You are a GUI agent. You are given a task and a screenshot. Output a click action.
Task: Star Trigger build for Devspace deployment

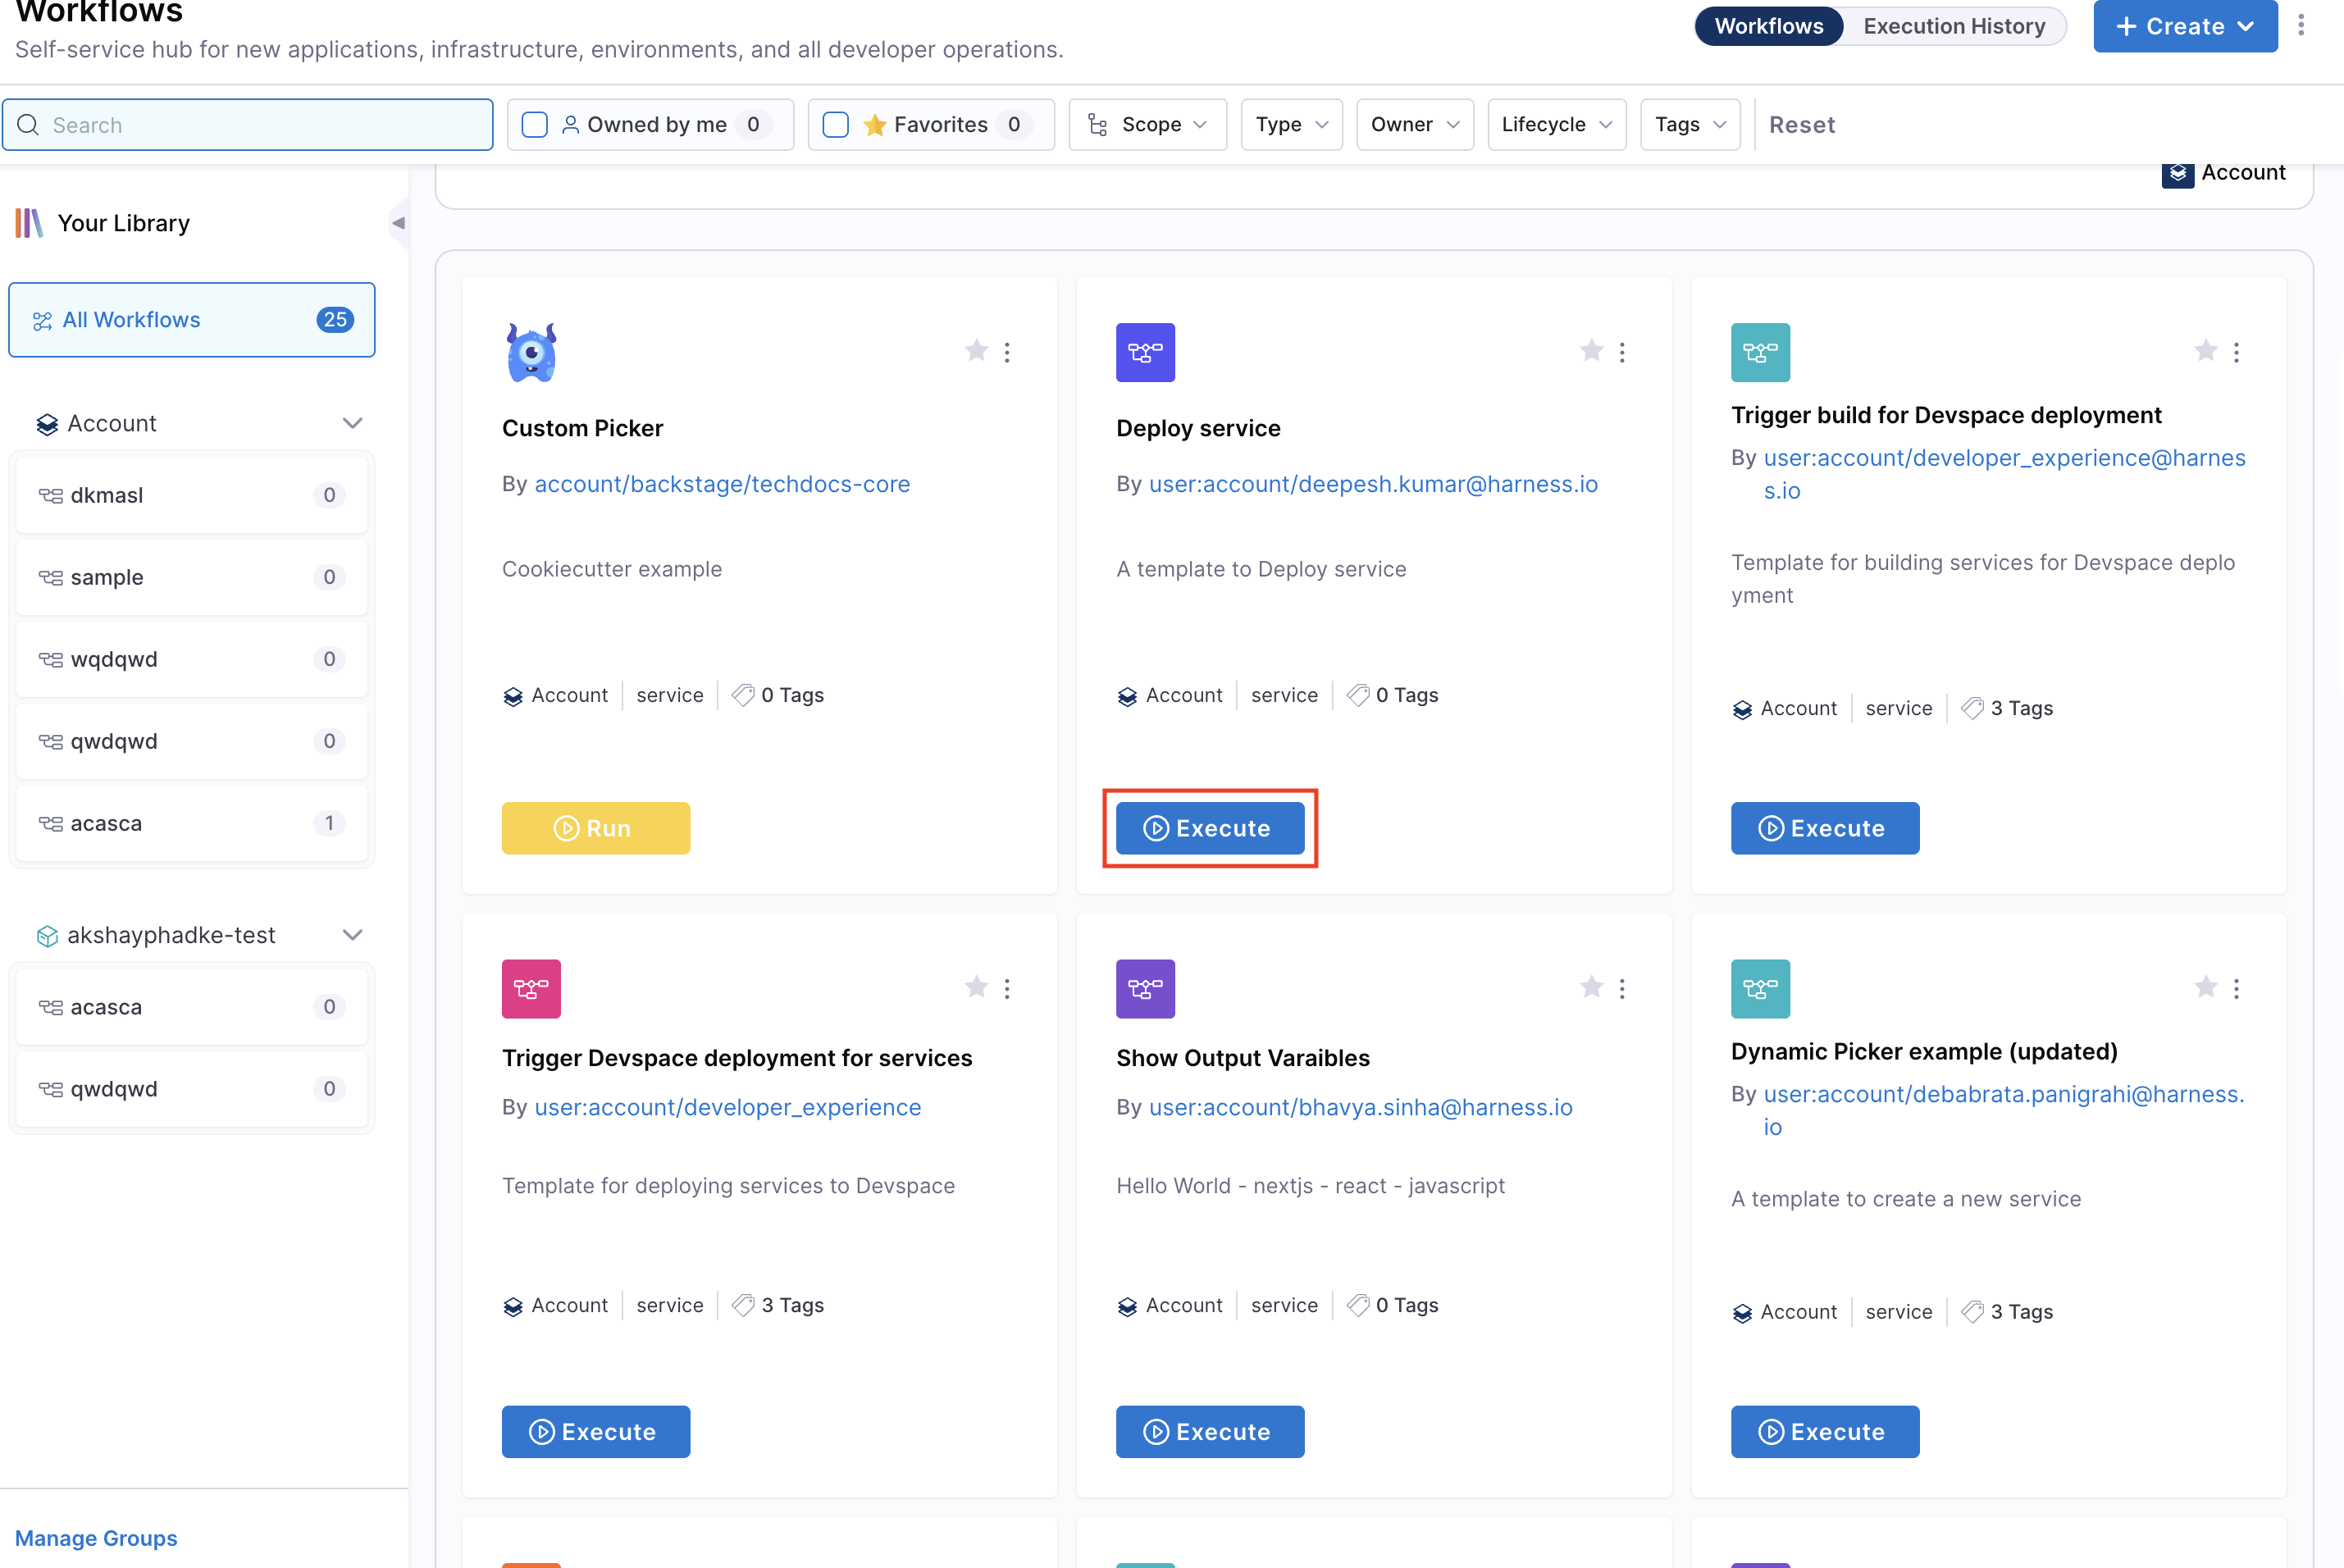(x=2205, y=351)
